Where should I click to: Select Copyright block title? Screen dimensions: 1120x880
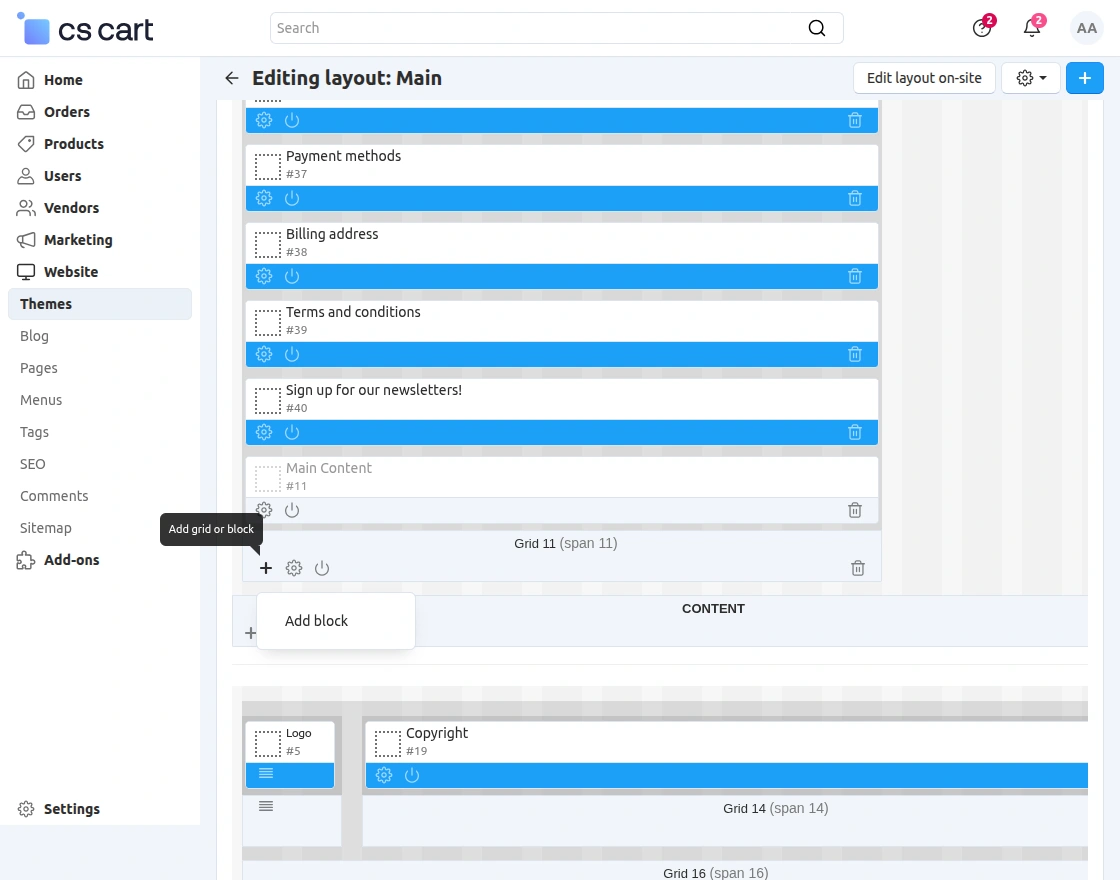[437, 733]
